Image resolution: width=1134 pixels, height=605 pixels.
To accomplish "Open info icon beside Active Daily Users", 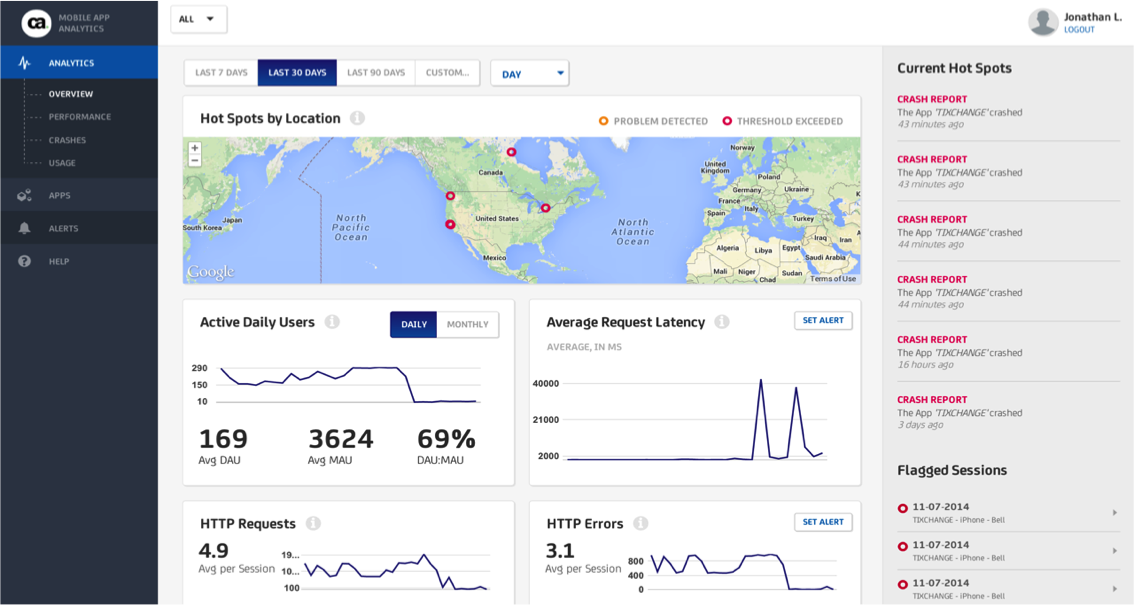I will 332,322.
